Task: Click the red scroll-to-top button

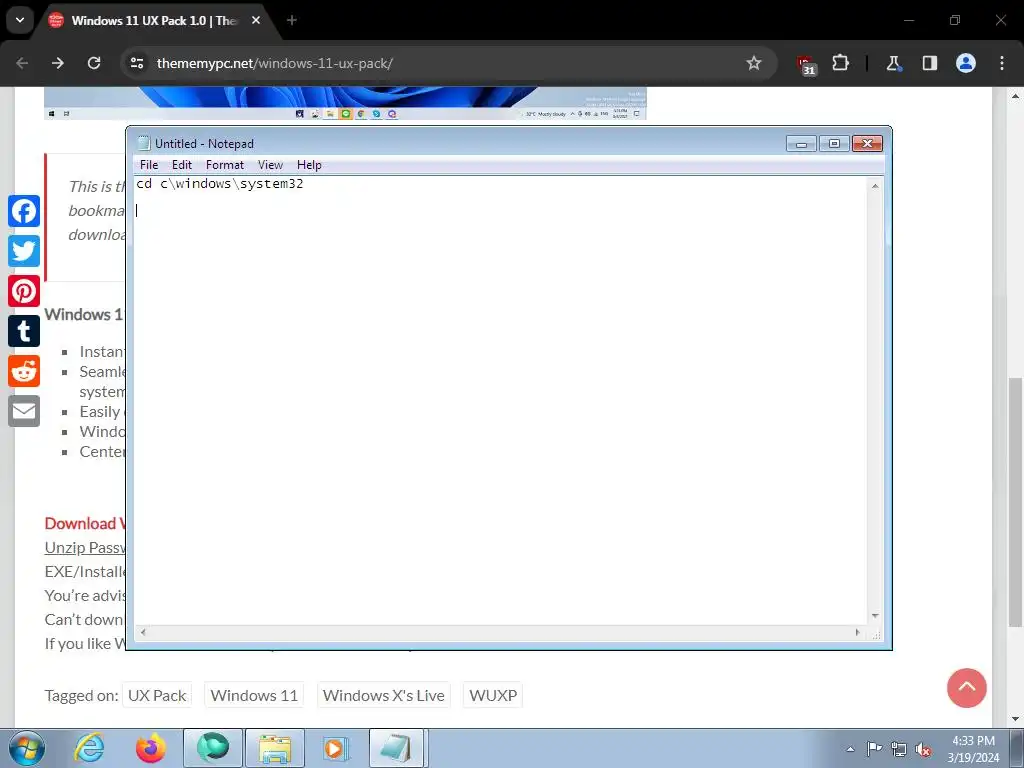Action: pyautogui.click(x=967, y=688)
